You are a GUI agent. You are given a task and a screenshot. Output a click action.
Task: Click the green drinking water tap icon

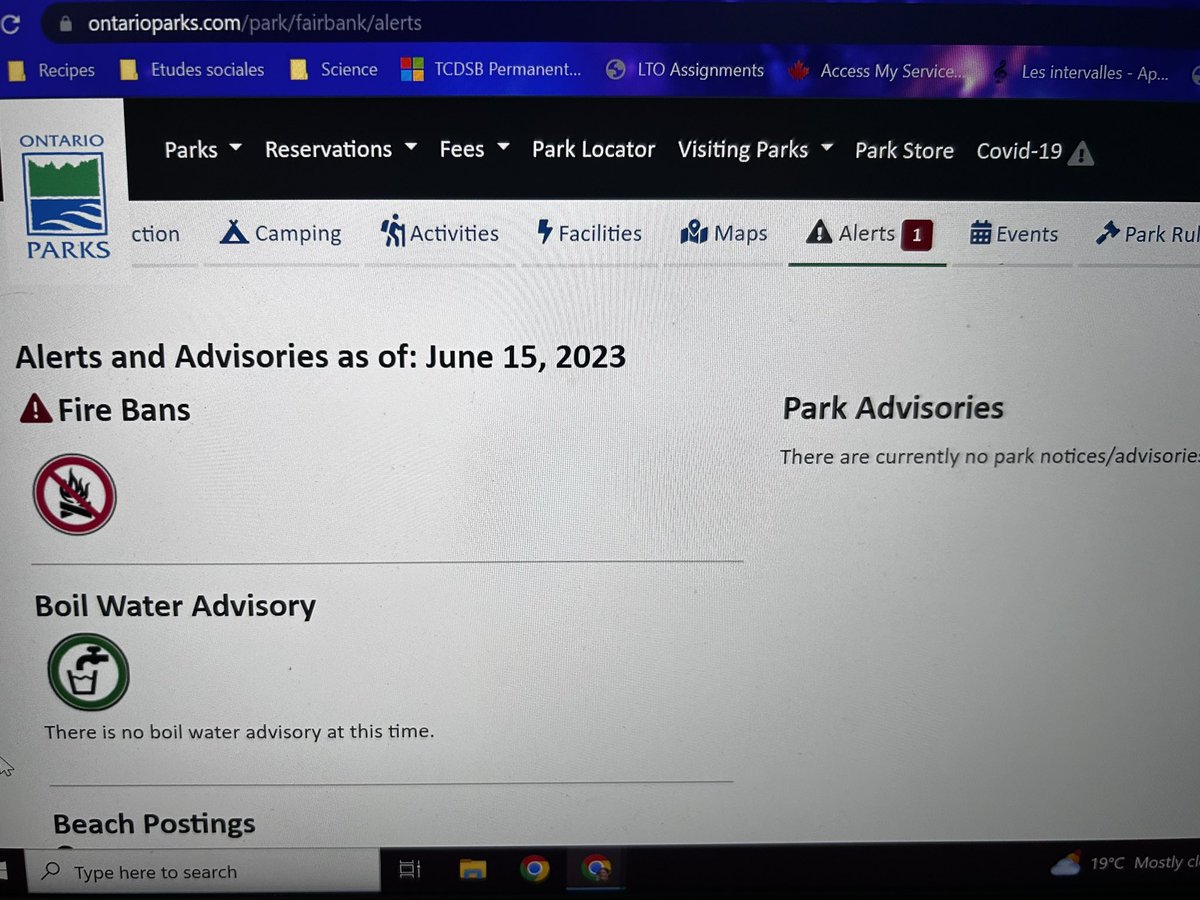[89, 672]
